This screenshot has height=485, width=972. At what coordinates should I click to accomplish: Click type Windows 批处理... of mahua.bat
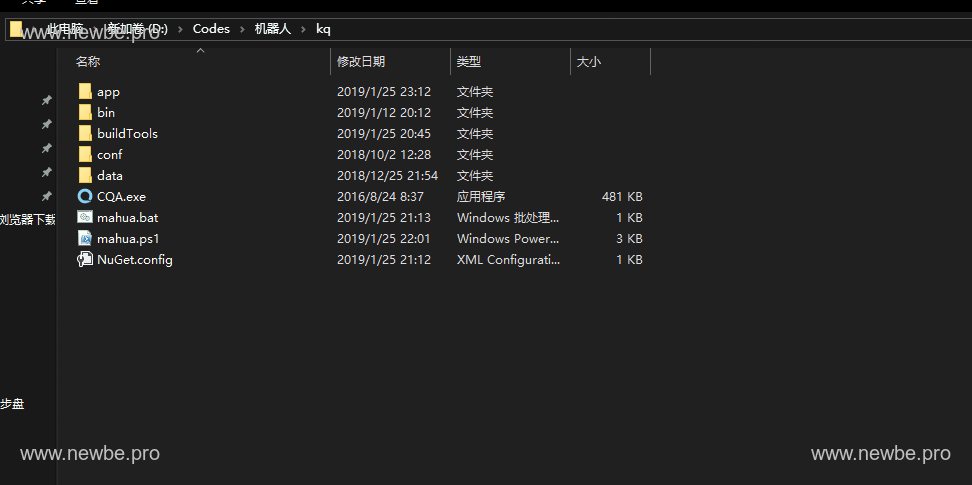(x=508, y=218)
